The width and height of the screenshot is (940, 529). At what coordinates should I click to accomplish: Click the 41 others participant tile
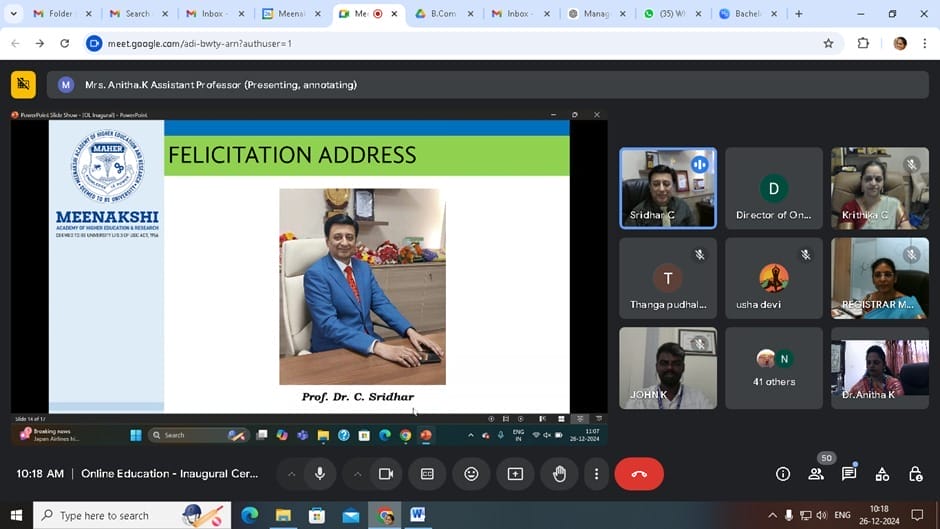[x=773, y=368]
